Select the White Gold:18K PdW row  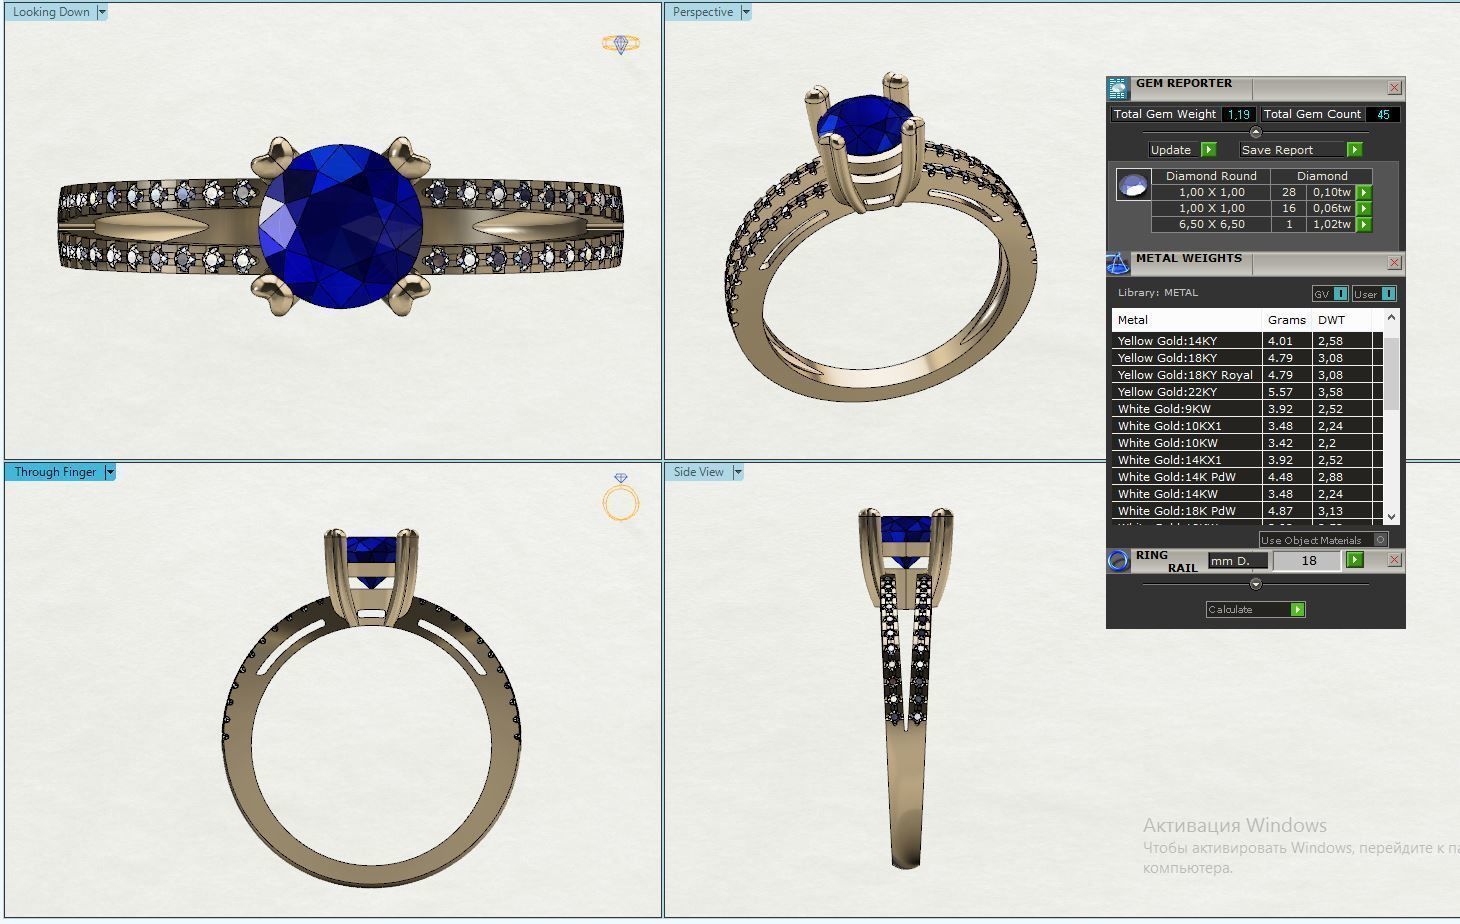click(1247, 511)
